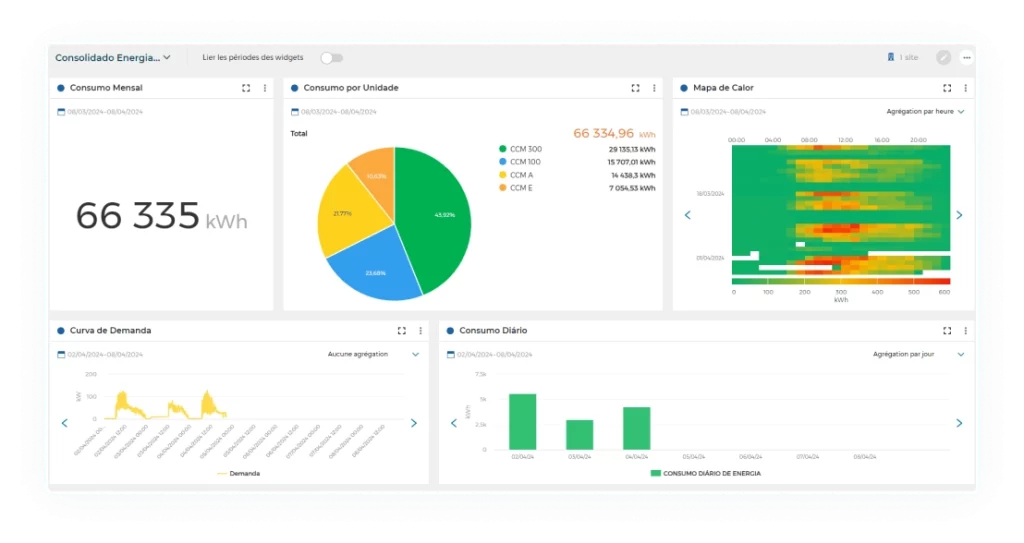Maximize the Curva de Demanda widget
This screenshot has width=1024, height=543.
401,330
